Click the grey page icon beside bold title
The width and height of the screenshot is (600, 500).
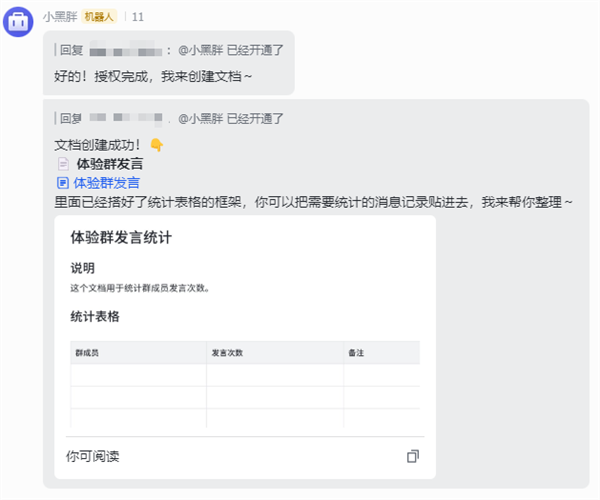[x=62, y=164]
